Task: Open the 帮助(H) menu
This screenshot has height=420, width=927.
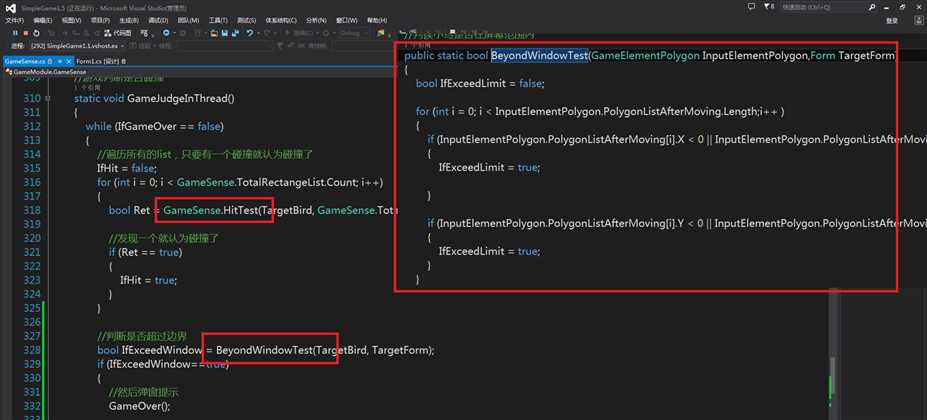Action: pyautogui.click(x=377, y=20)
